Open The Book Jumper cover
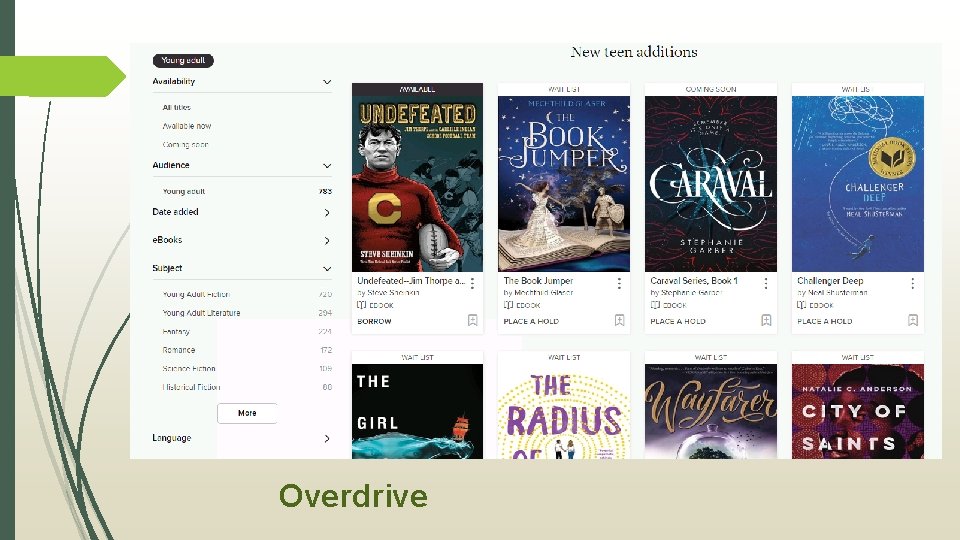 (564, 184)
